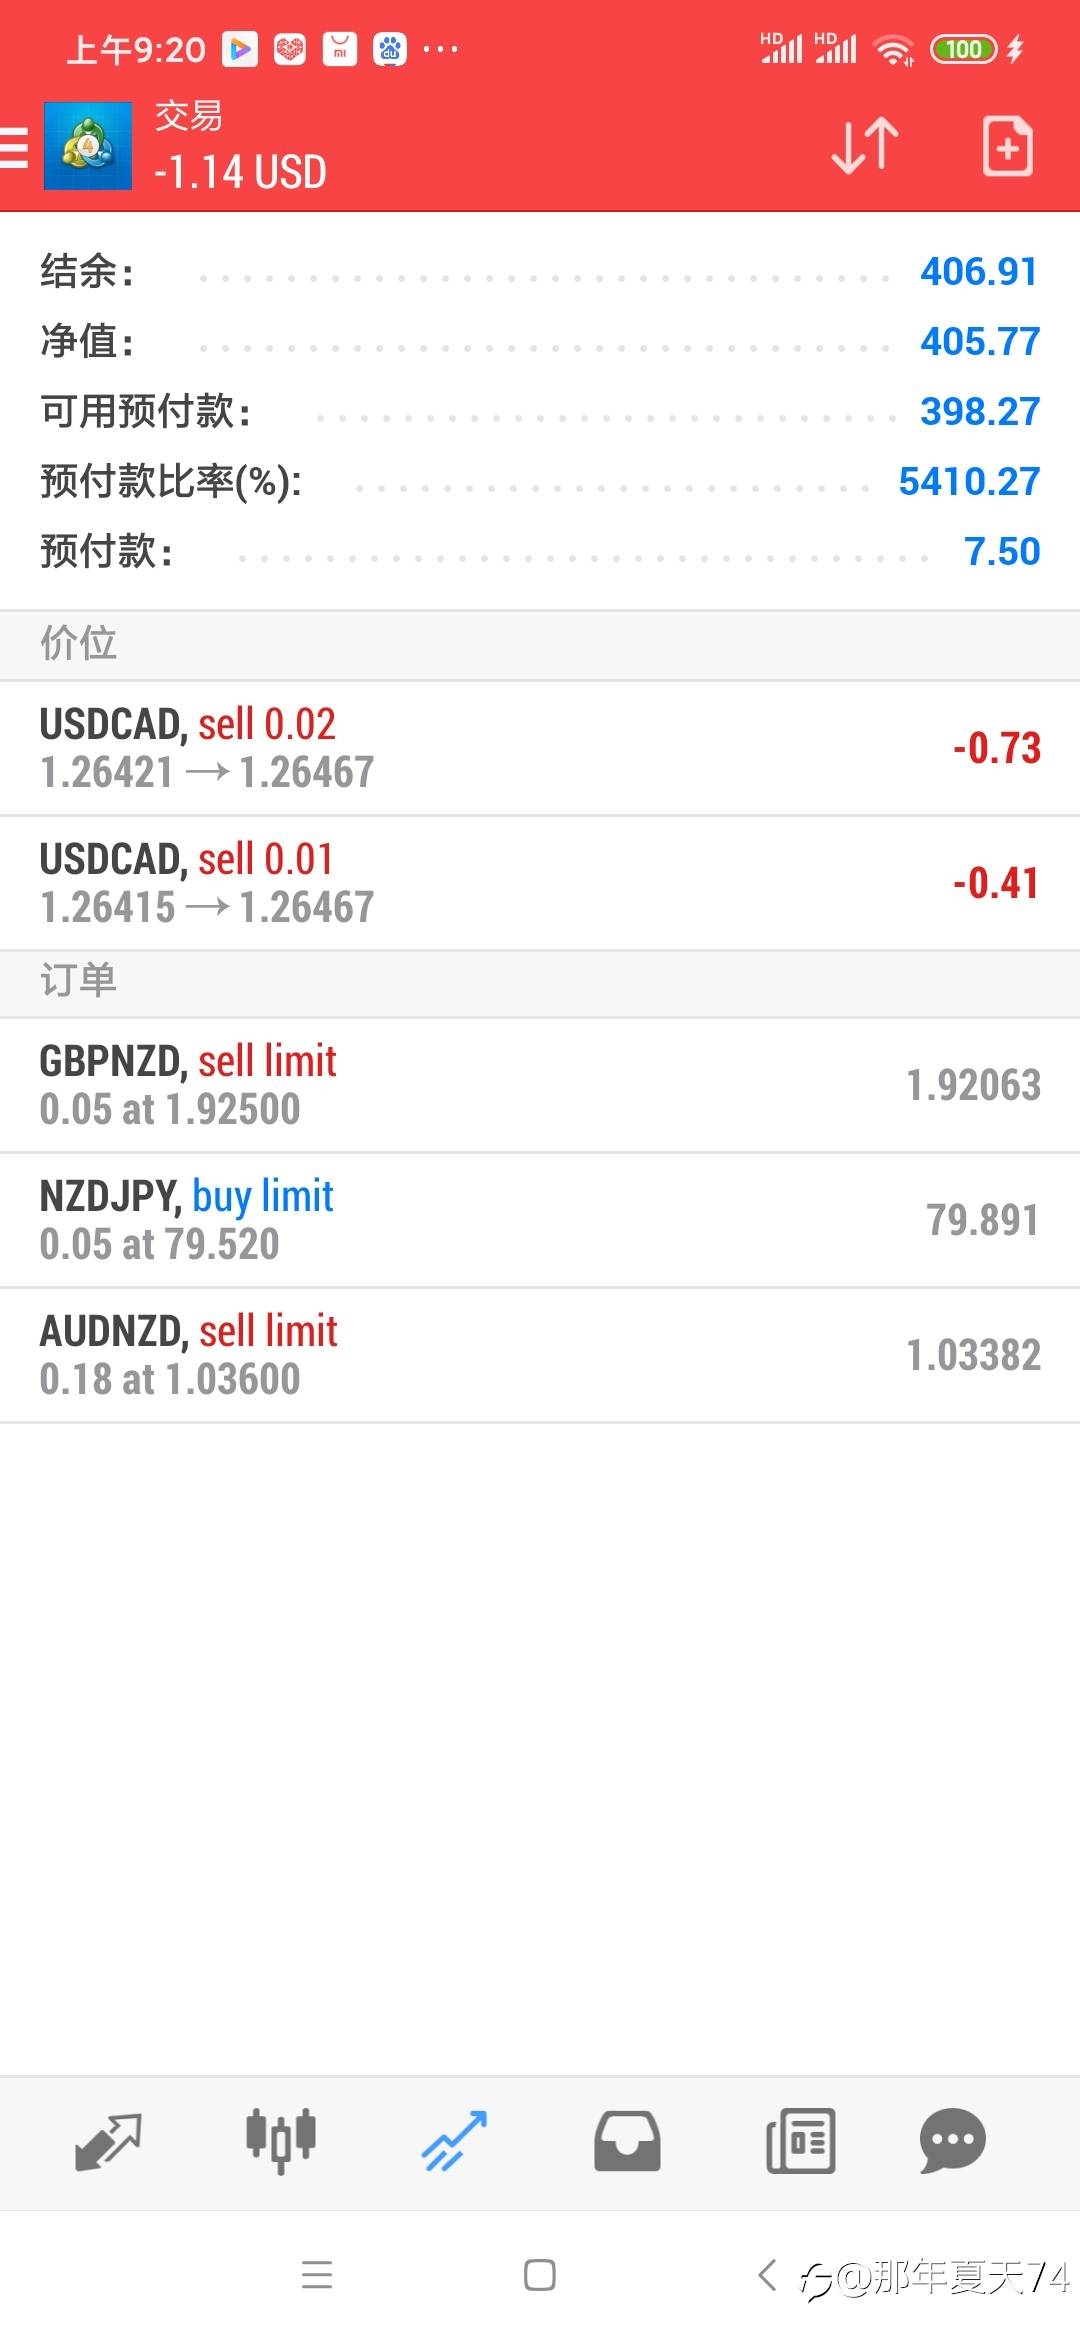
Task: Open the History inbox tab
Action: point(627,2141)
